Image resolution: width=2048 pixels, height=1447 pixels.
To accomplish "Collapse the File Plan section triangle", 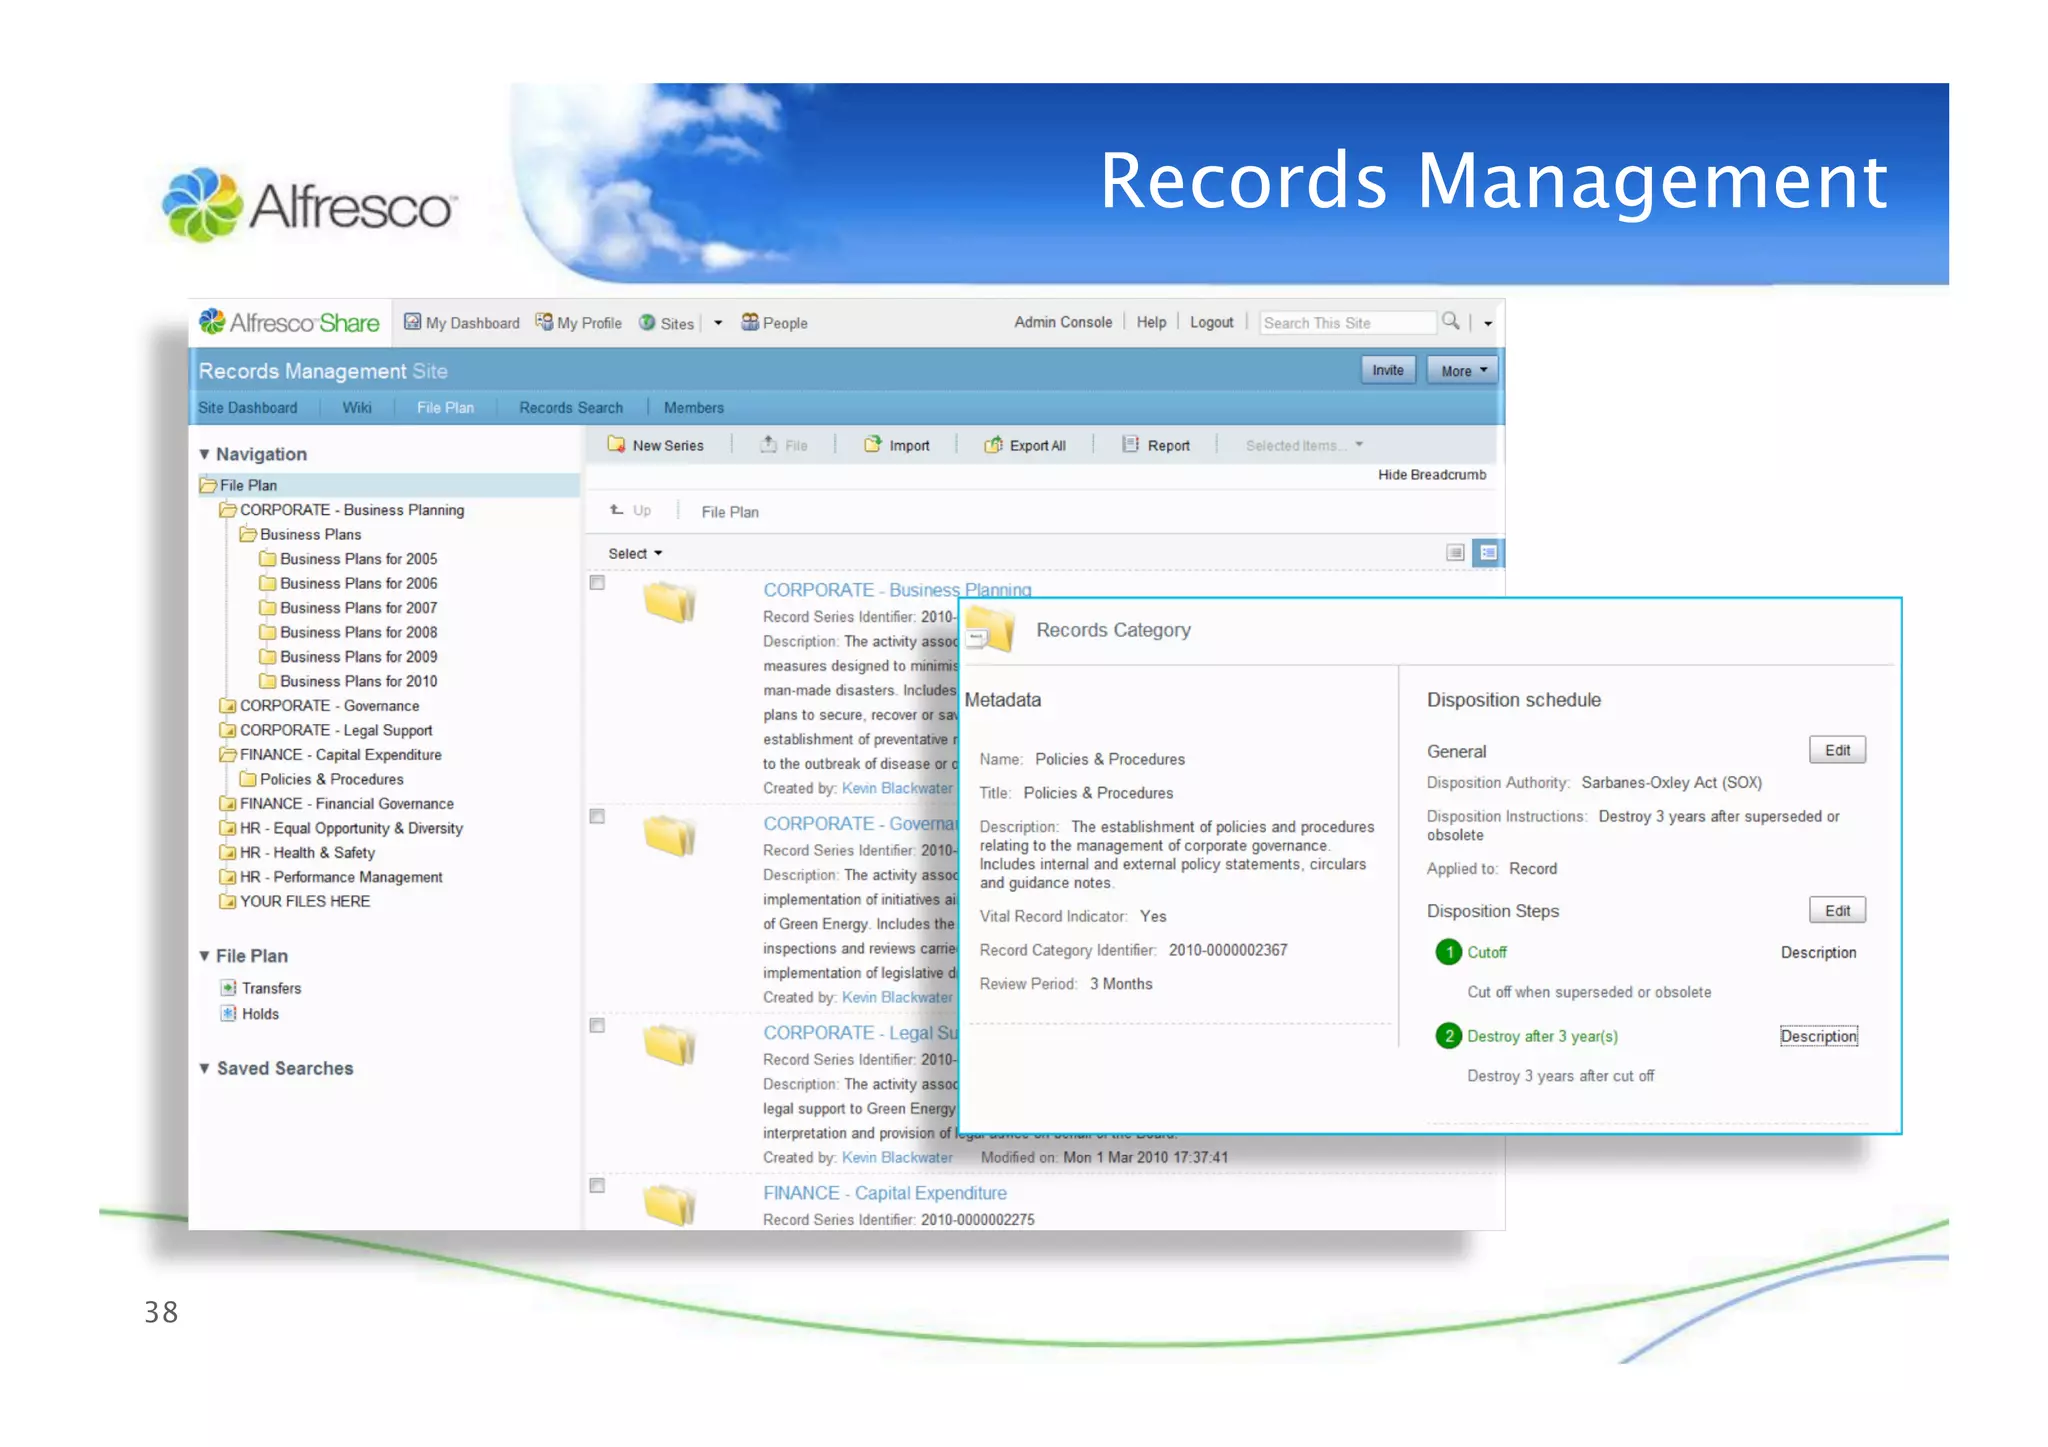I will click(204, 956).
